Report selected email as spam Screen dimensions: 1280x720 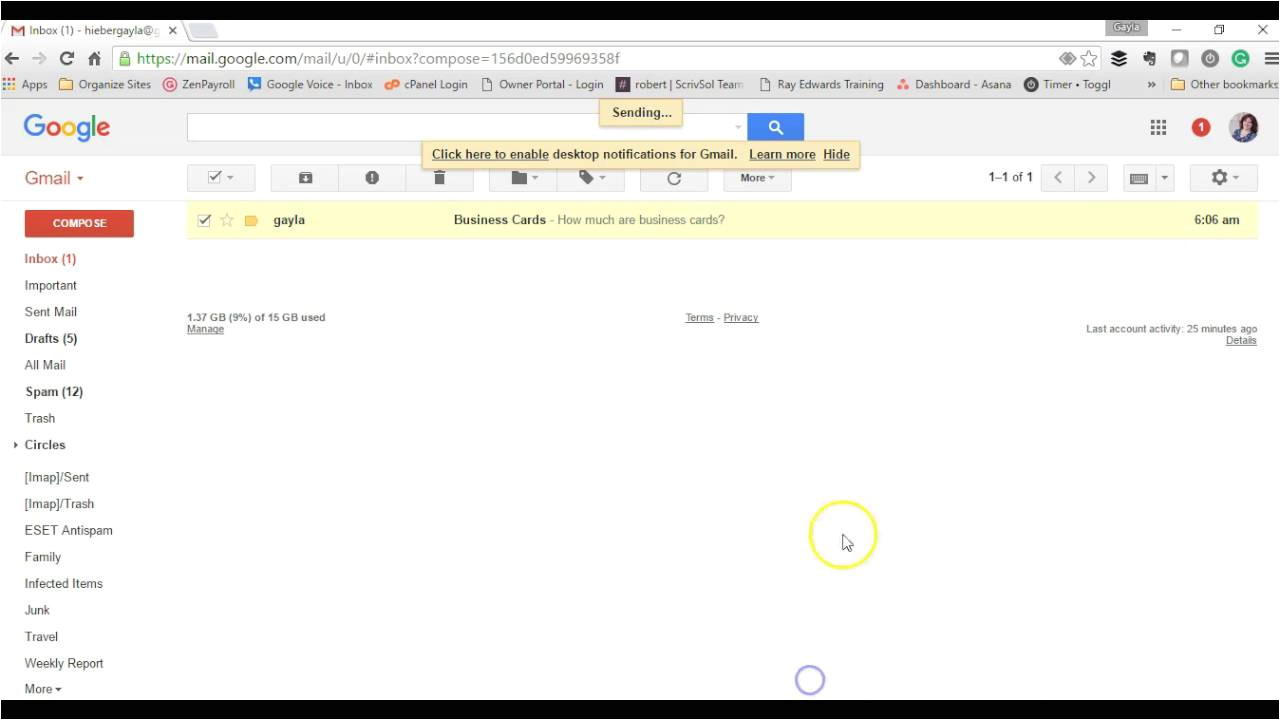(372, 178)
